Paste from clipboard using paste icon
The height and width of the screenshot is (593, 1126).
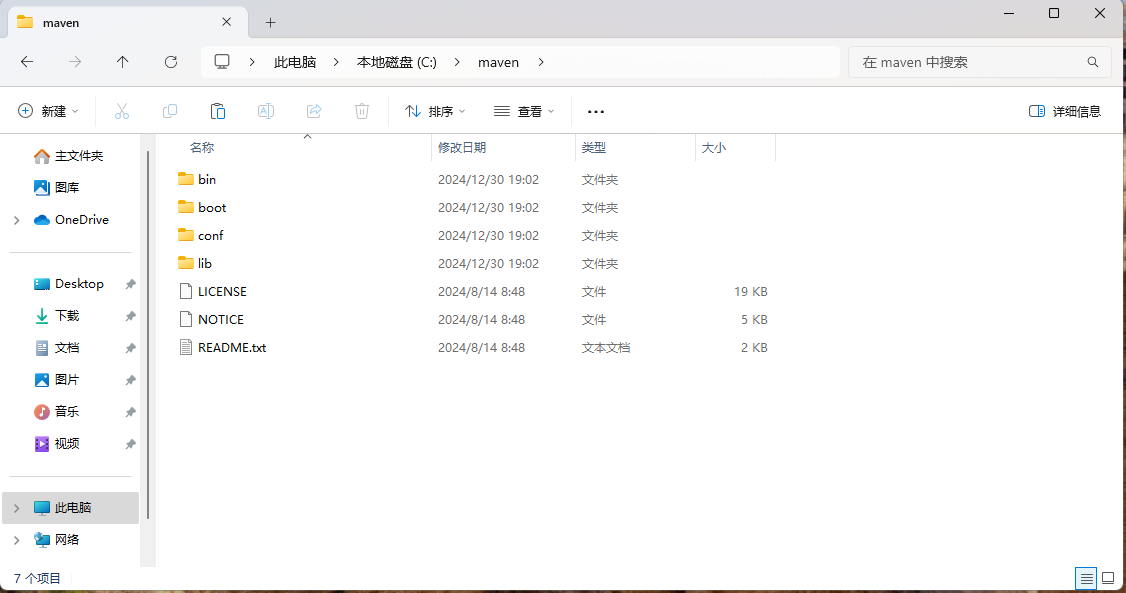pos(218,111)
